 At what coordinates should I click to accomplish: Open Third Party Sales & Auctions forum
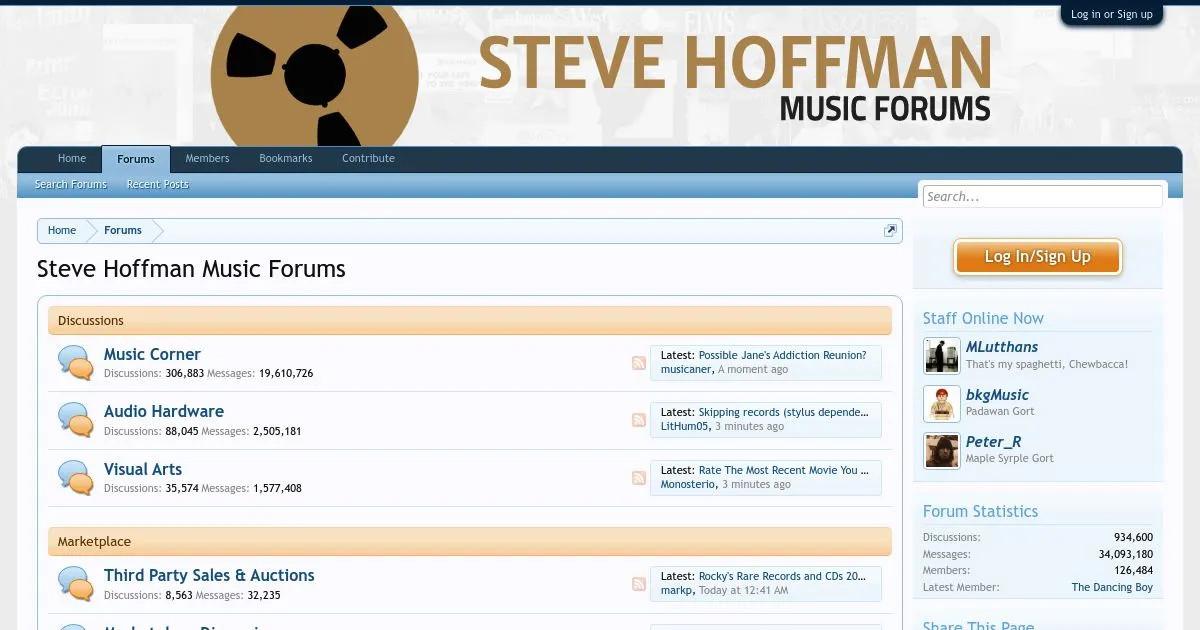pos(209,575)
